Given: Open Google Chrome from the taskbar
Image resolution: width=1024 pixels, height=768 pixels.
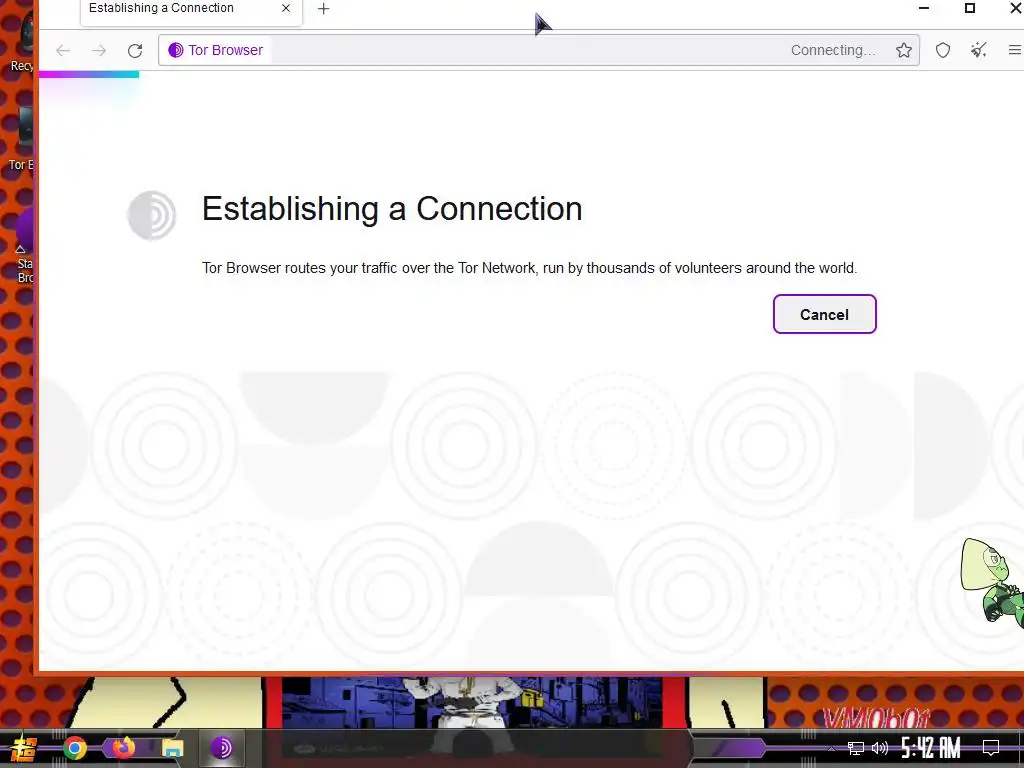Looking at the screenshot, I should point(75,748).
